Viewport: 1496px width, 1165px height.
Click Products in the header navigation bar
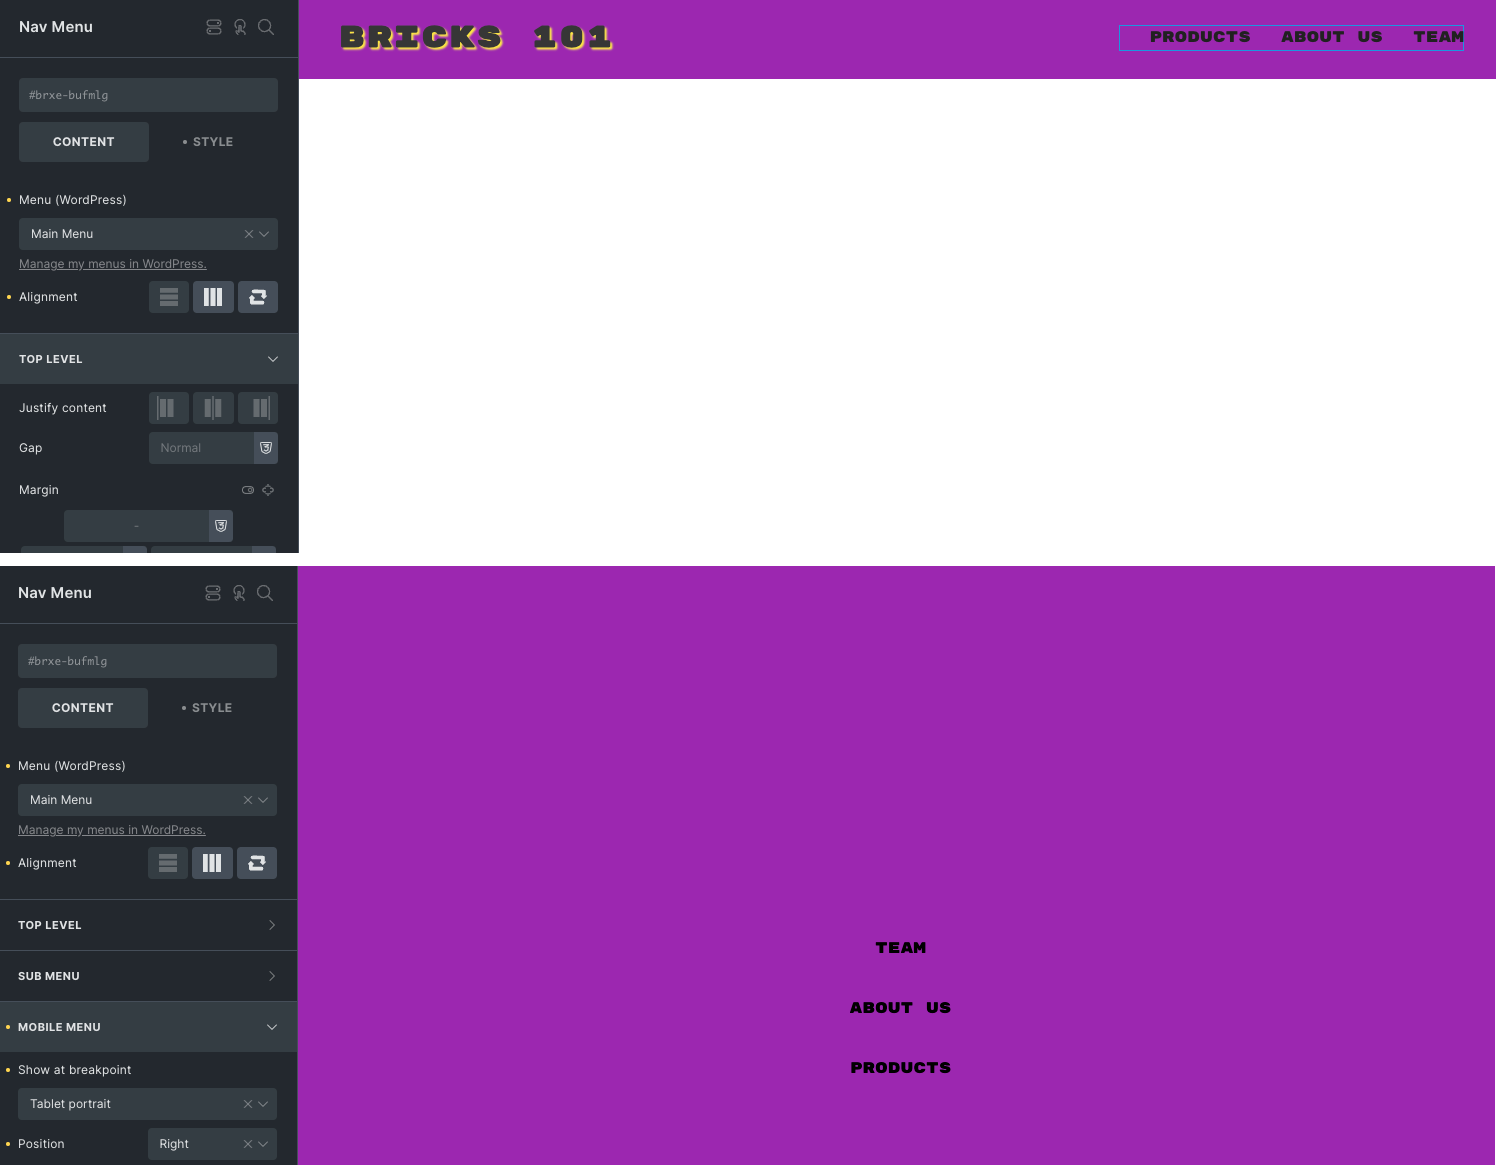(1200, 37)
